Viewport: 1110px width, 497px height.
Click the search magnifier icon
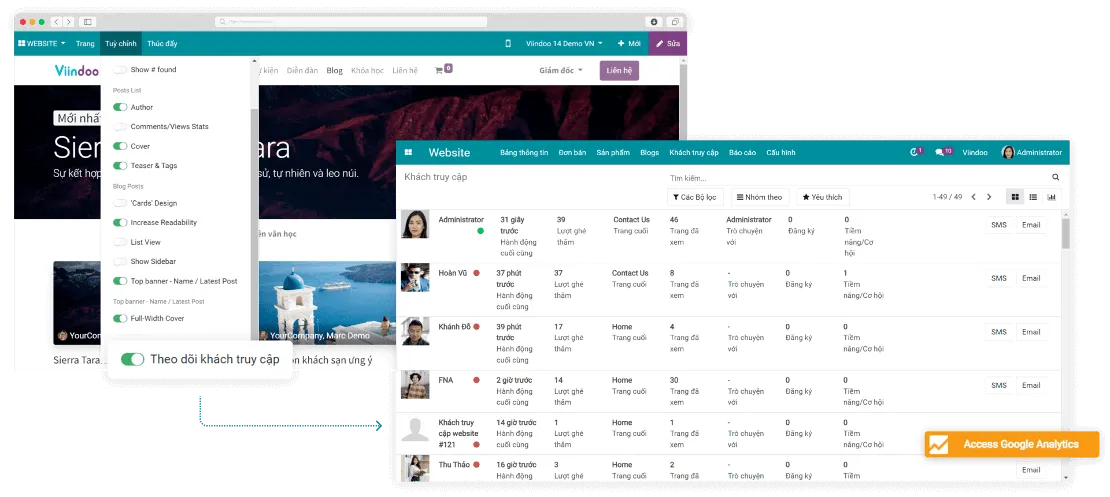pos(1055,177)
